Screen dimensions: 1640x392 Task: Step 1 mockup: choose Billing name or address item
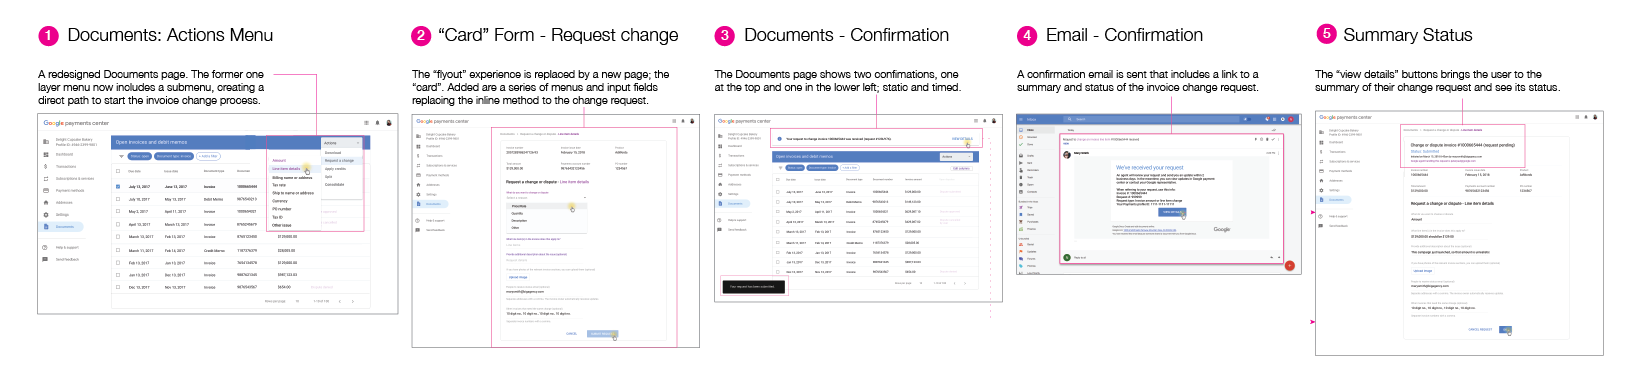292,177
